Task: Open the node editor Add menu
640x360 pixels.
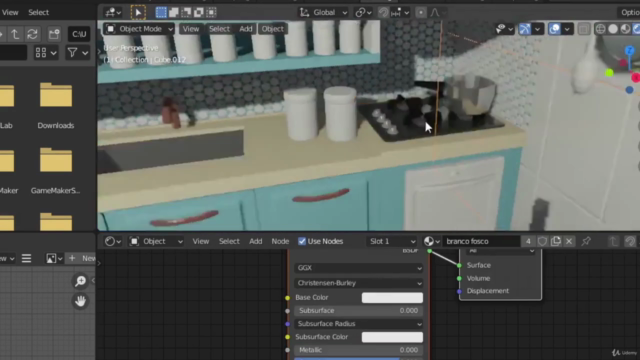Action: pyautogui.click(x=256, y=241)
